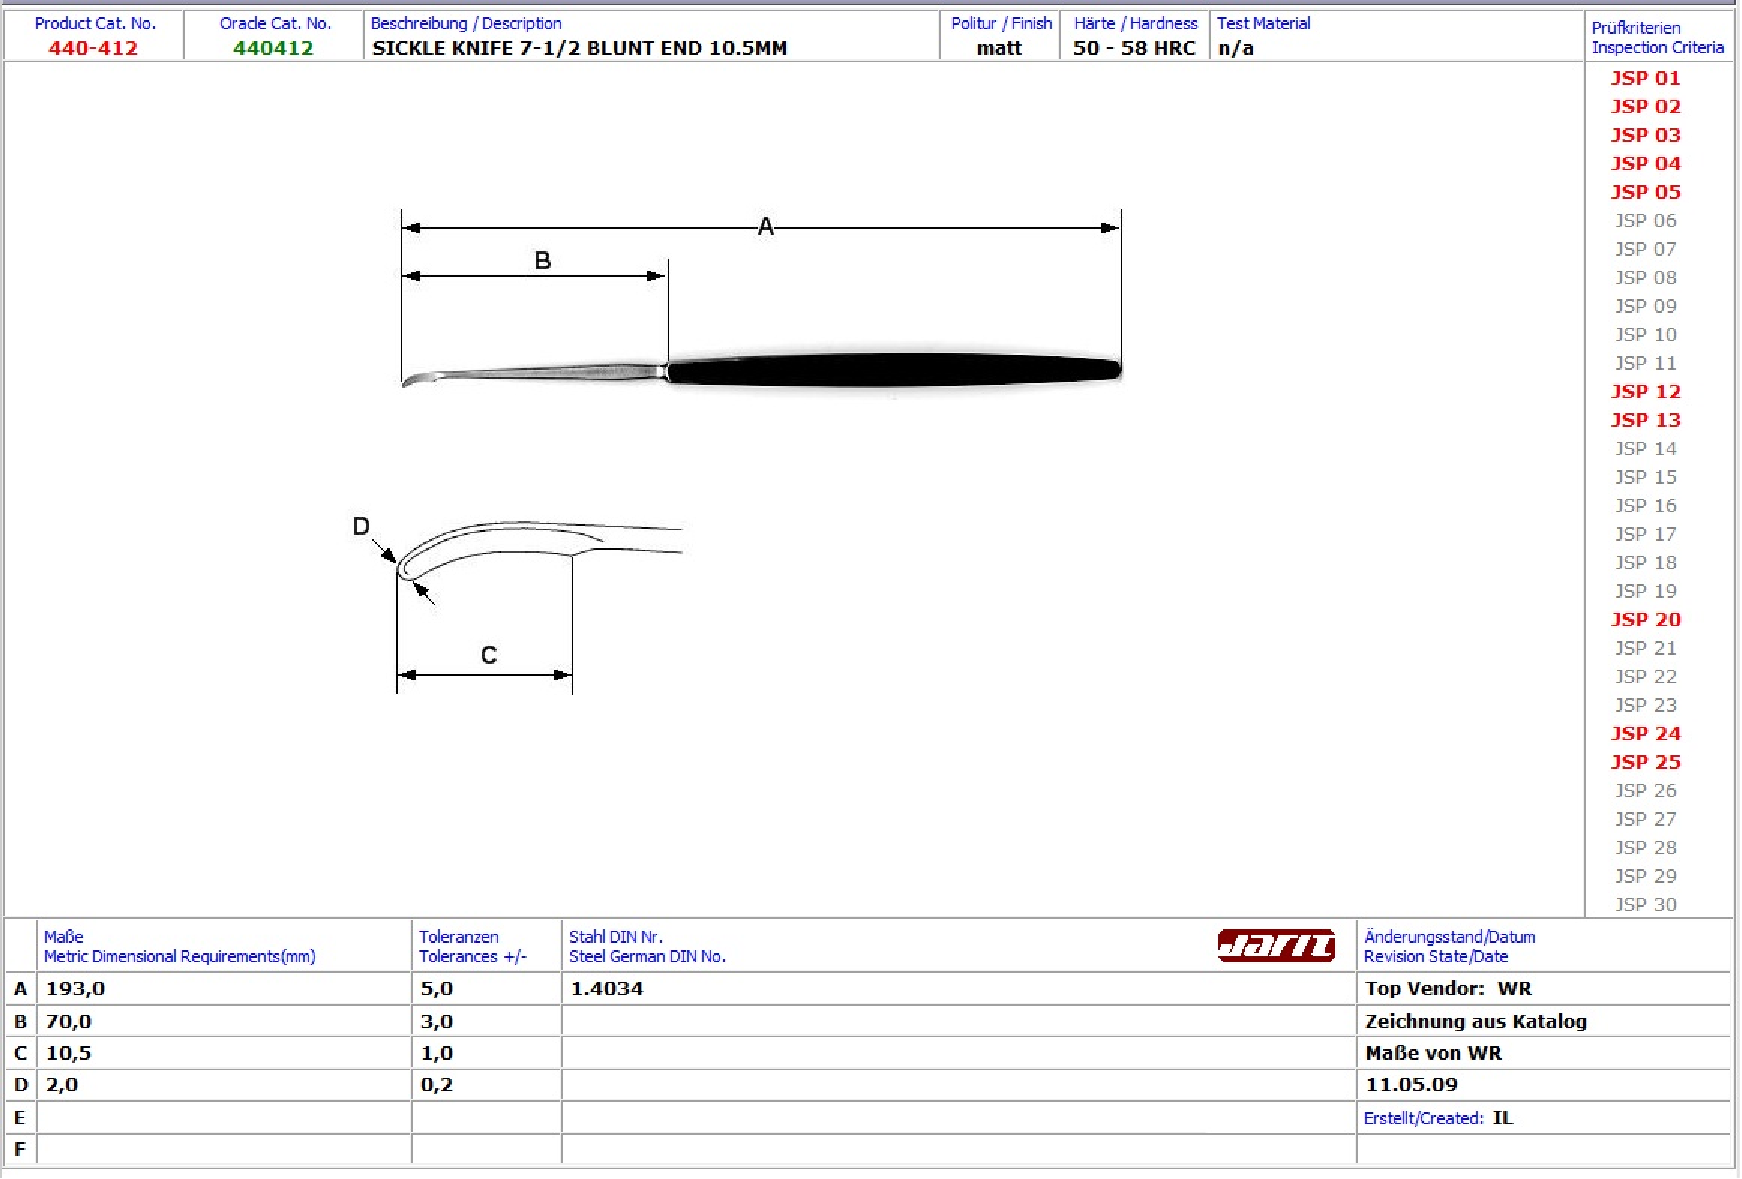Open inspection criterion JSP 12
Viewport: 1742px width, 1179px height.
[1645, 392]
